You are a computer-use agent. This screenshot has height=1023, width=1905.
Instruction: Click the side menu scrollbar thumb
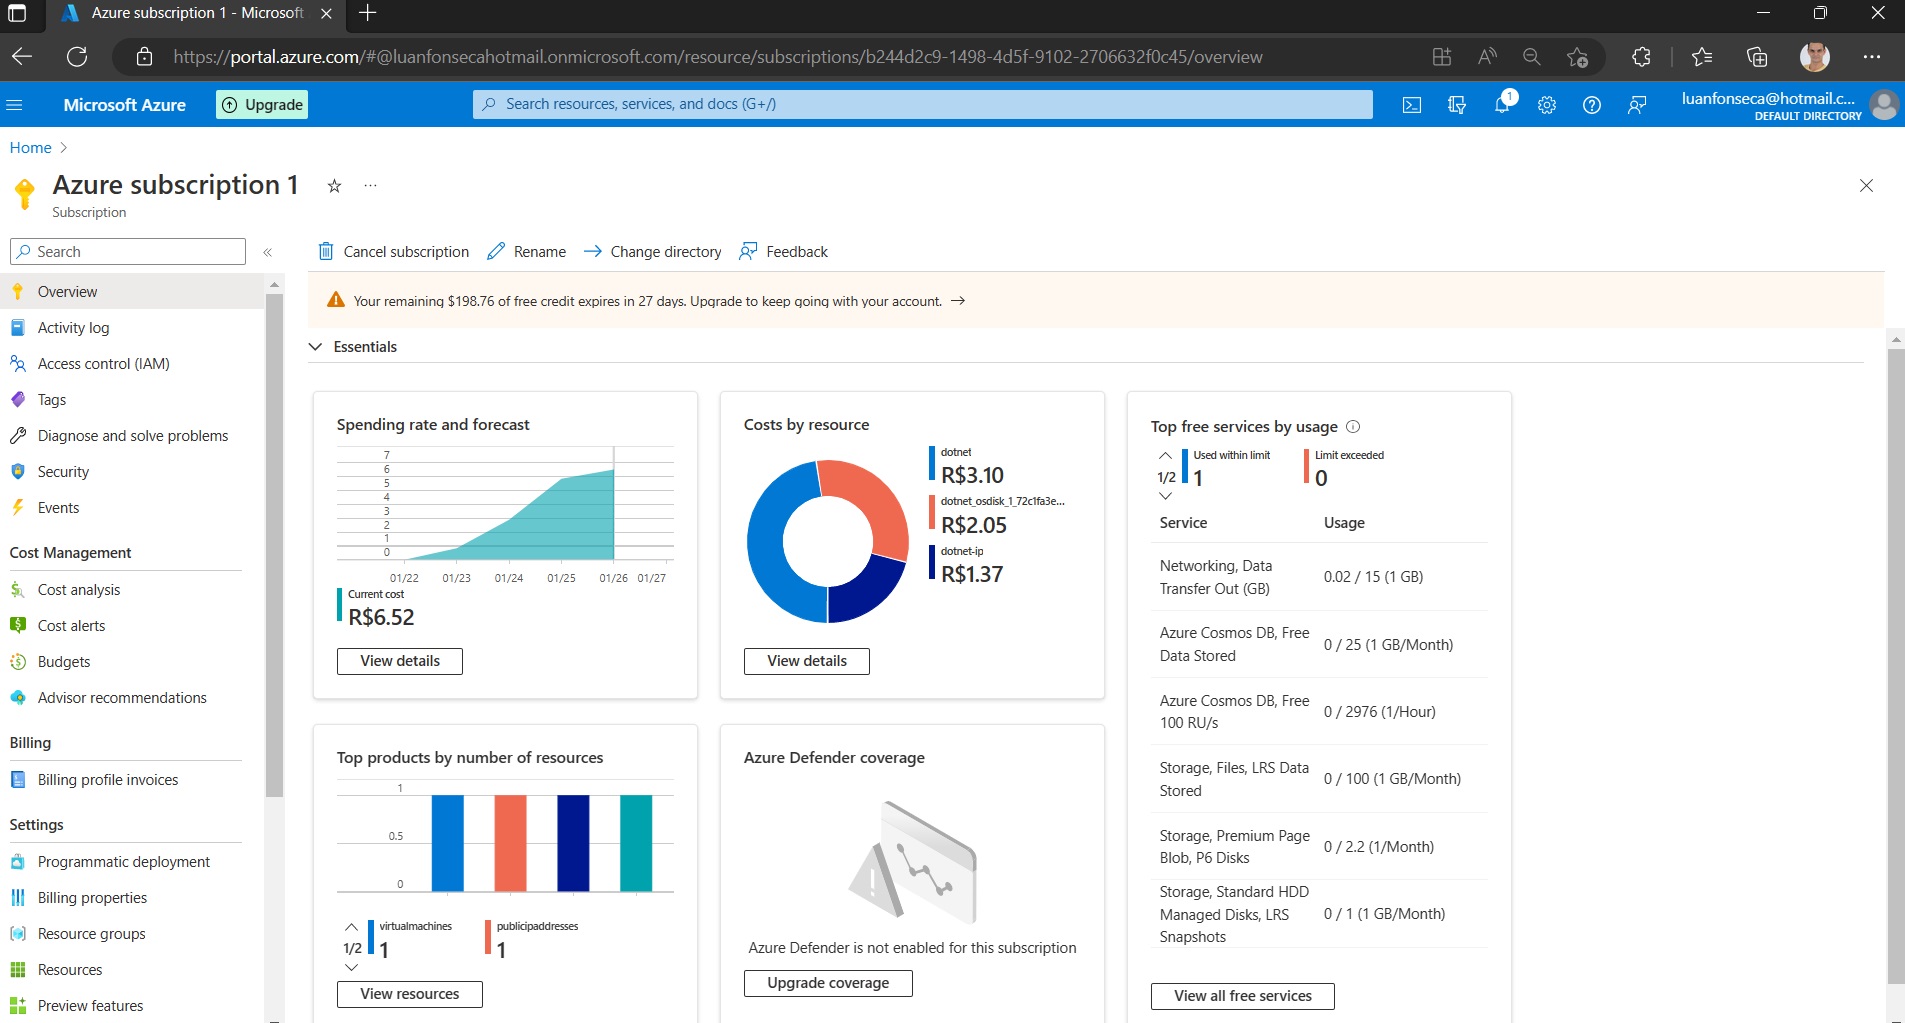click(274, 545)
